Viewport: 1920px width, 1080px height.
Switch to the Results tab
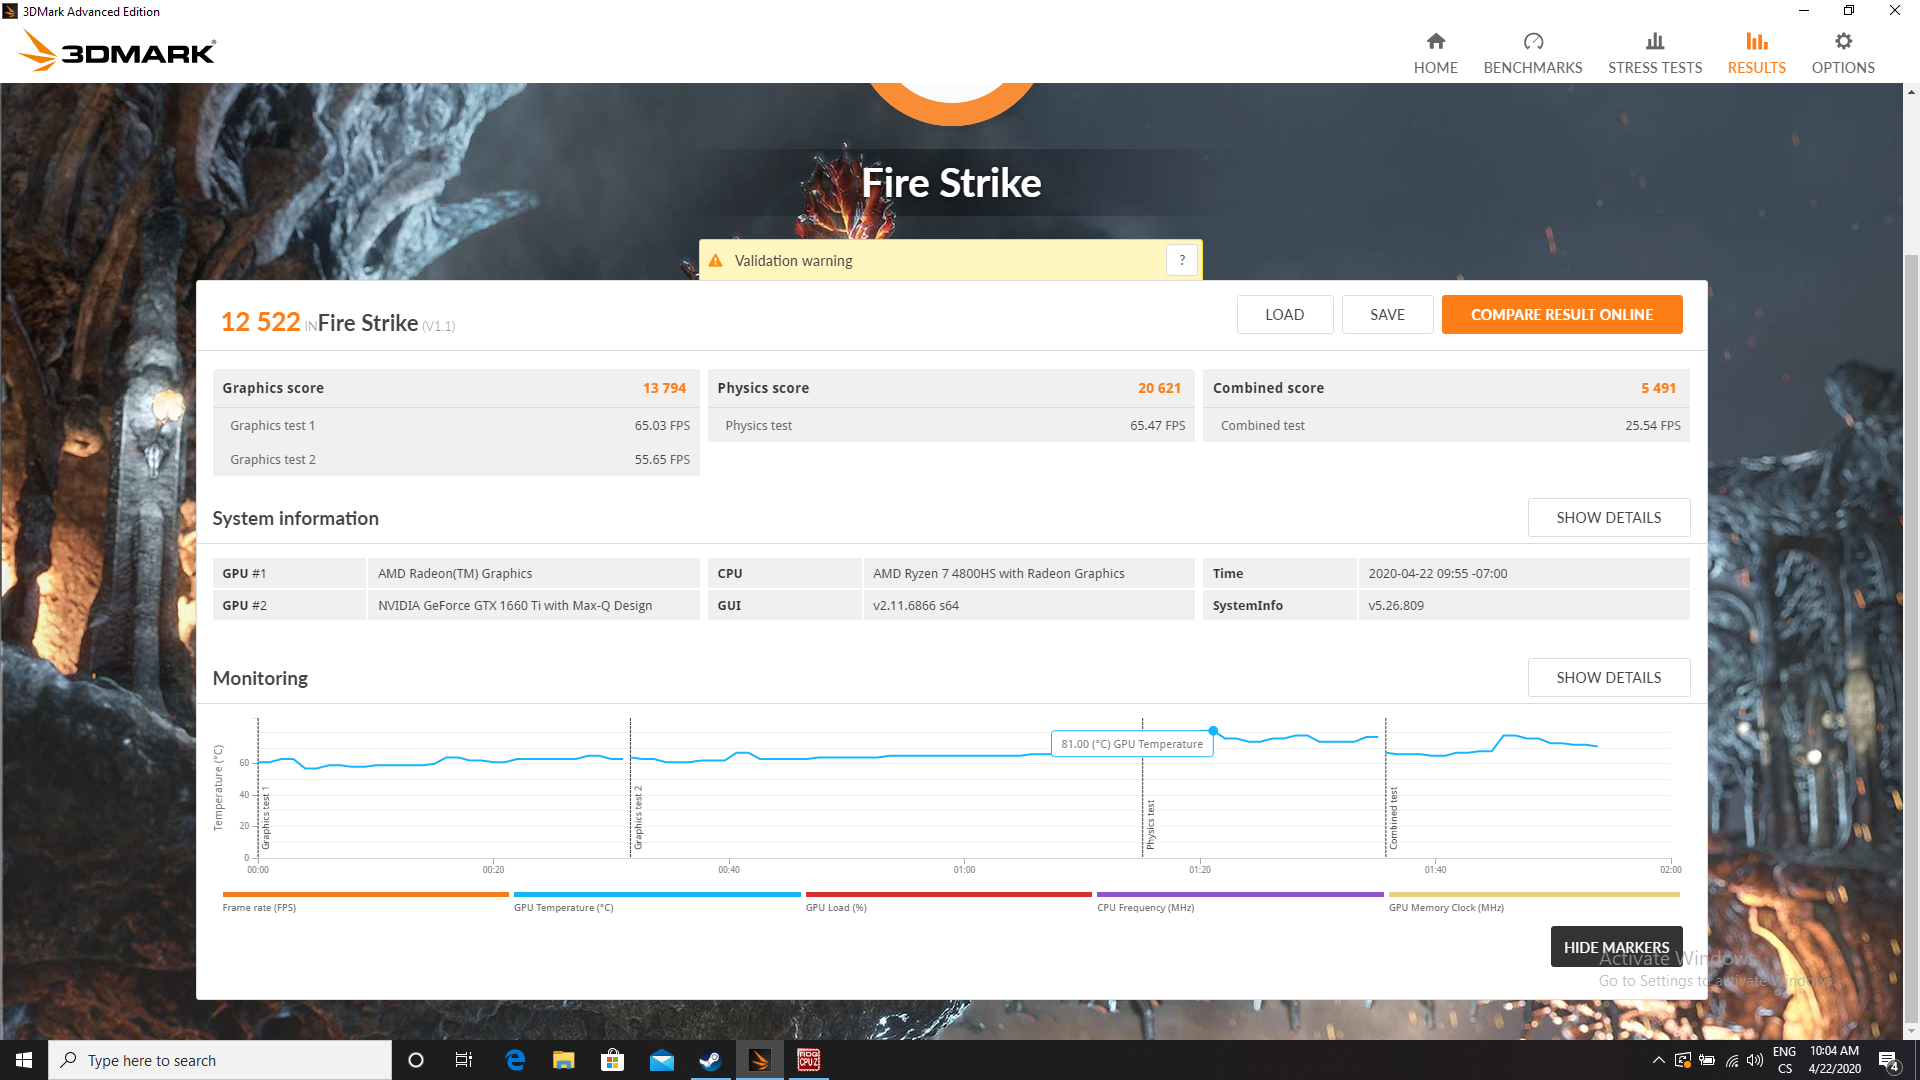click(1756, 53)
